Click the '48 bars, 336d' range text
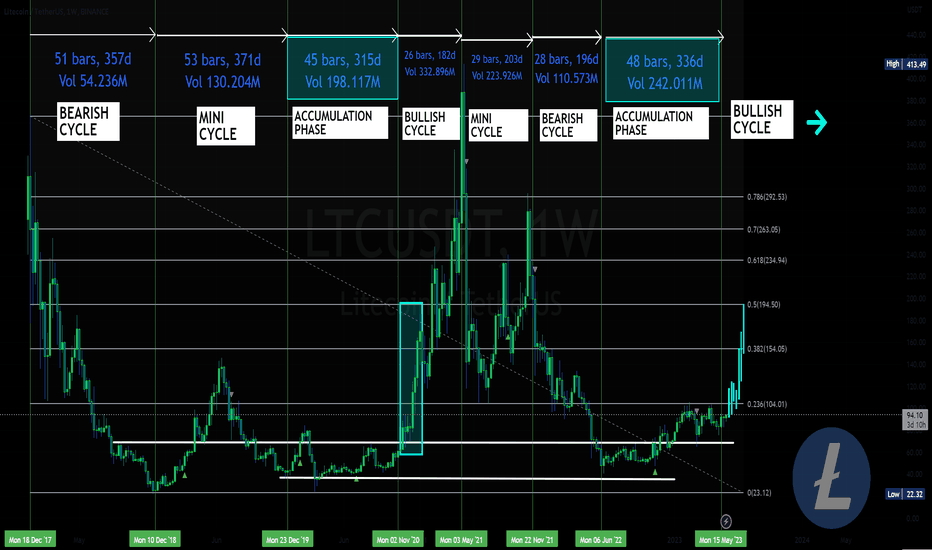Image resolution: width=932 pixels, height=550 pixels. (x=665, y=62)
